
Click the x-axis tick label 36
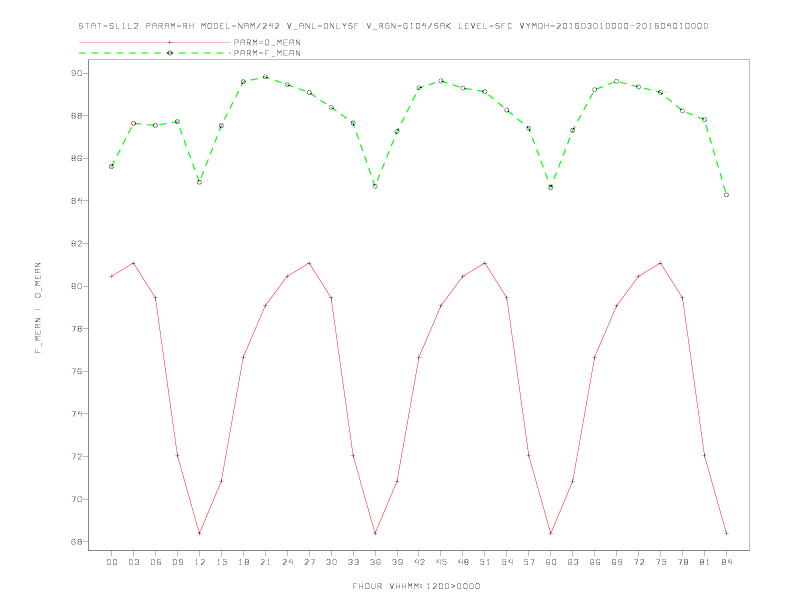(375, 562)
